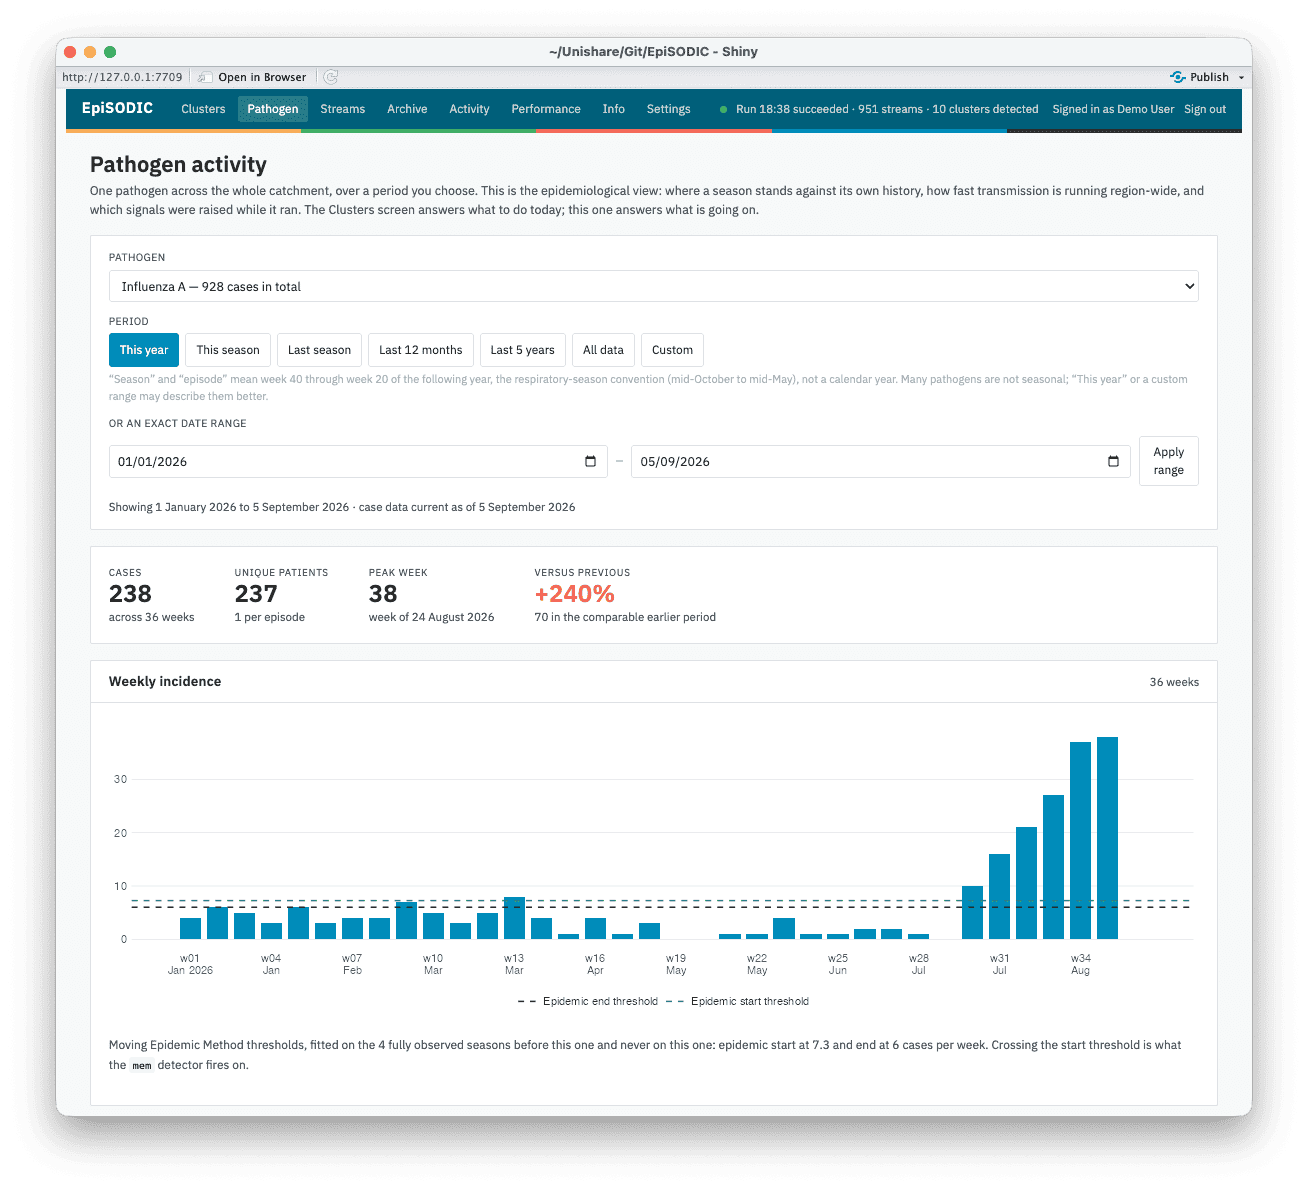This screenshot has width=1308, height=1190.
Task: Click the Run 18:38 succeeded status text
Action: pos(887,109)
